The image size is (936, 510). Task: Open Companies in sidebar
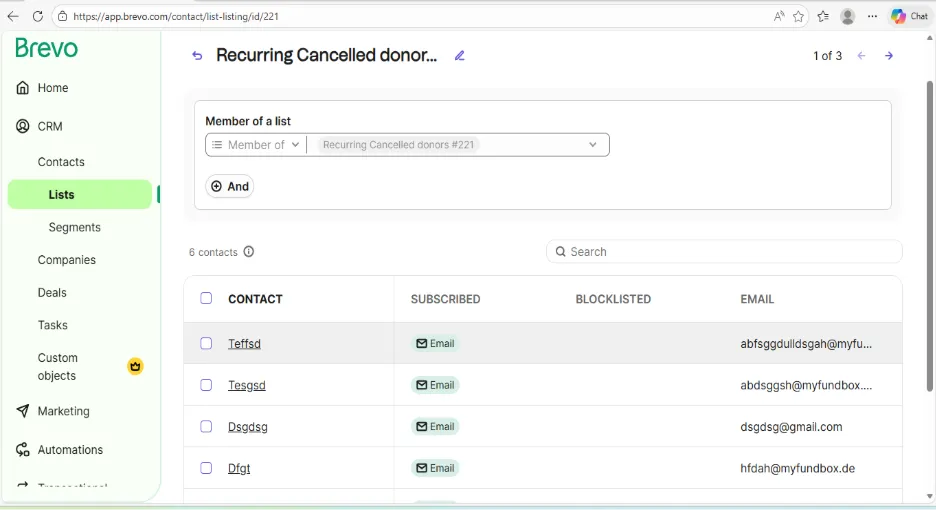[x=66, y=260]
